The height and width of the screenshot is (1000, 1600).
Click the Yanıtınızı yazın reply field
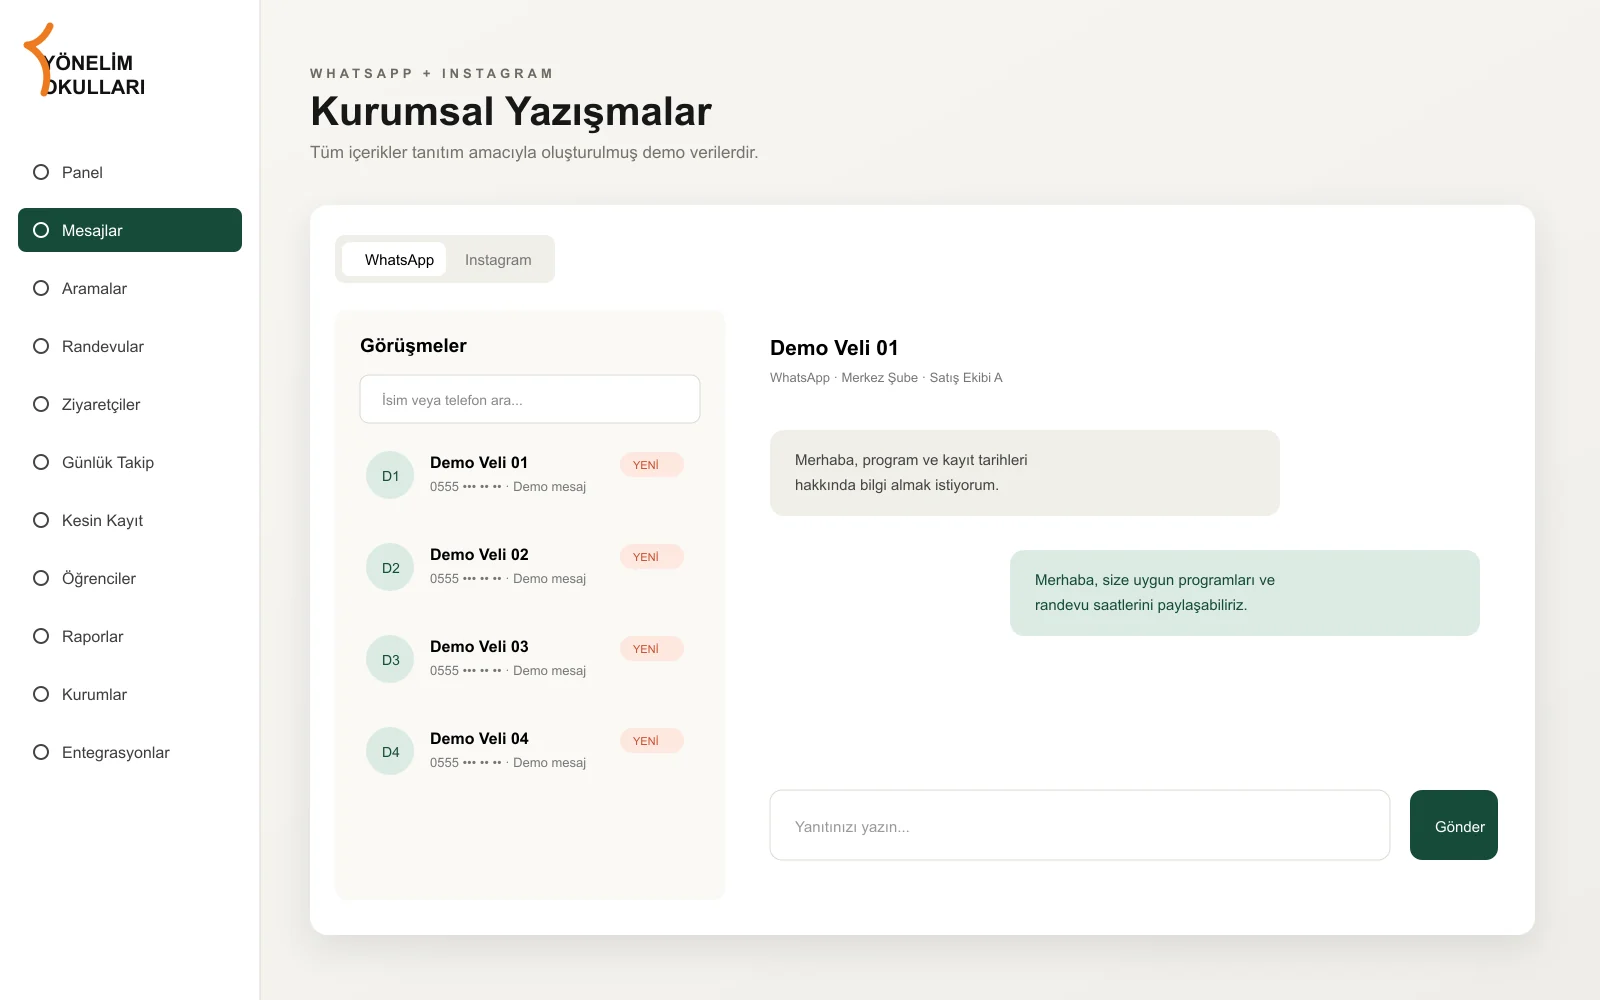coord(1080,825)
